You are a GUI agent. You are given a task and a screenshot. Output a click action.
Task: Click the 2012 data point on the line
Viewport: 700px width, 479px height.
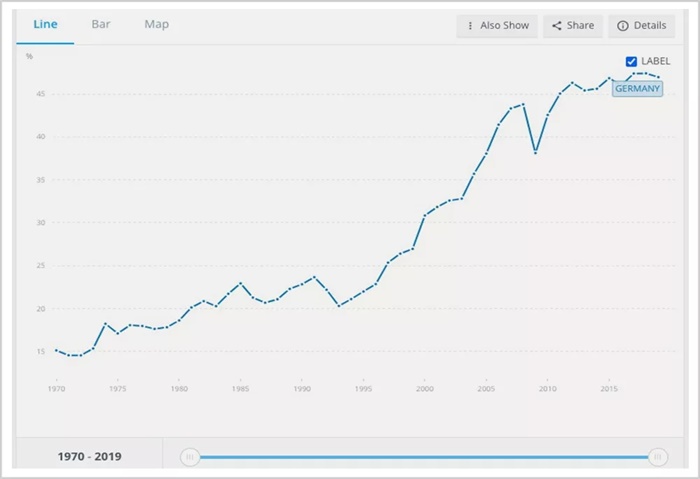(x=572, y=83)
